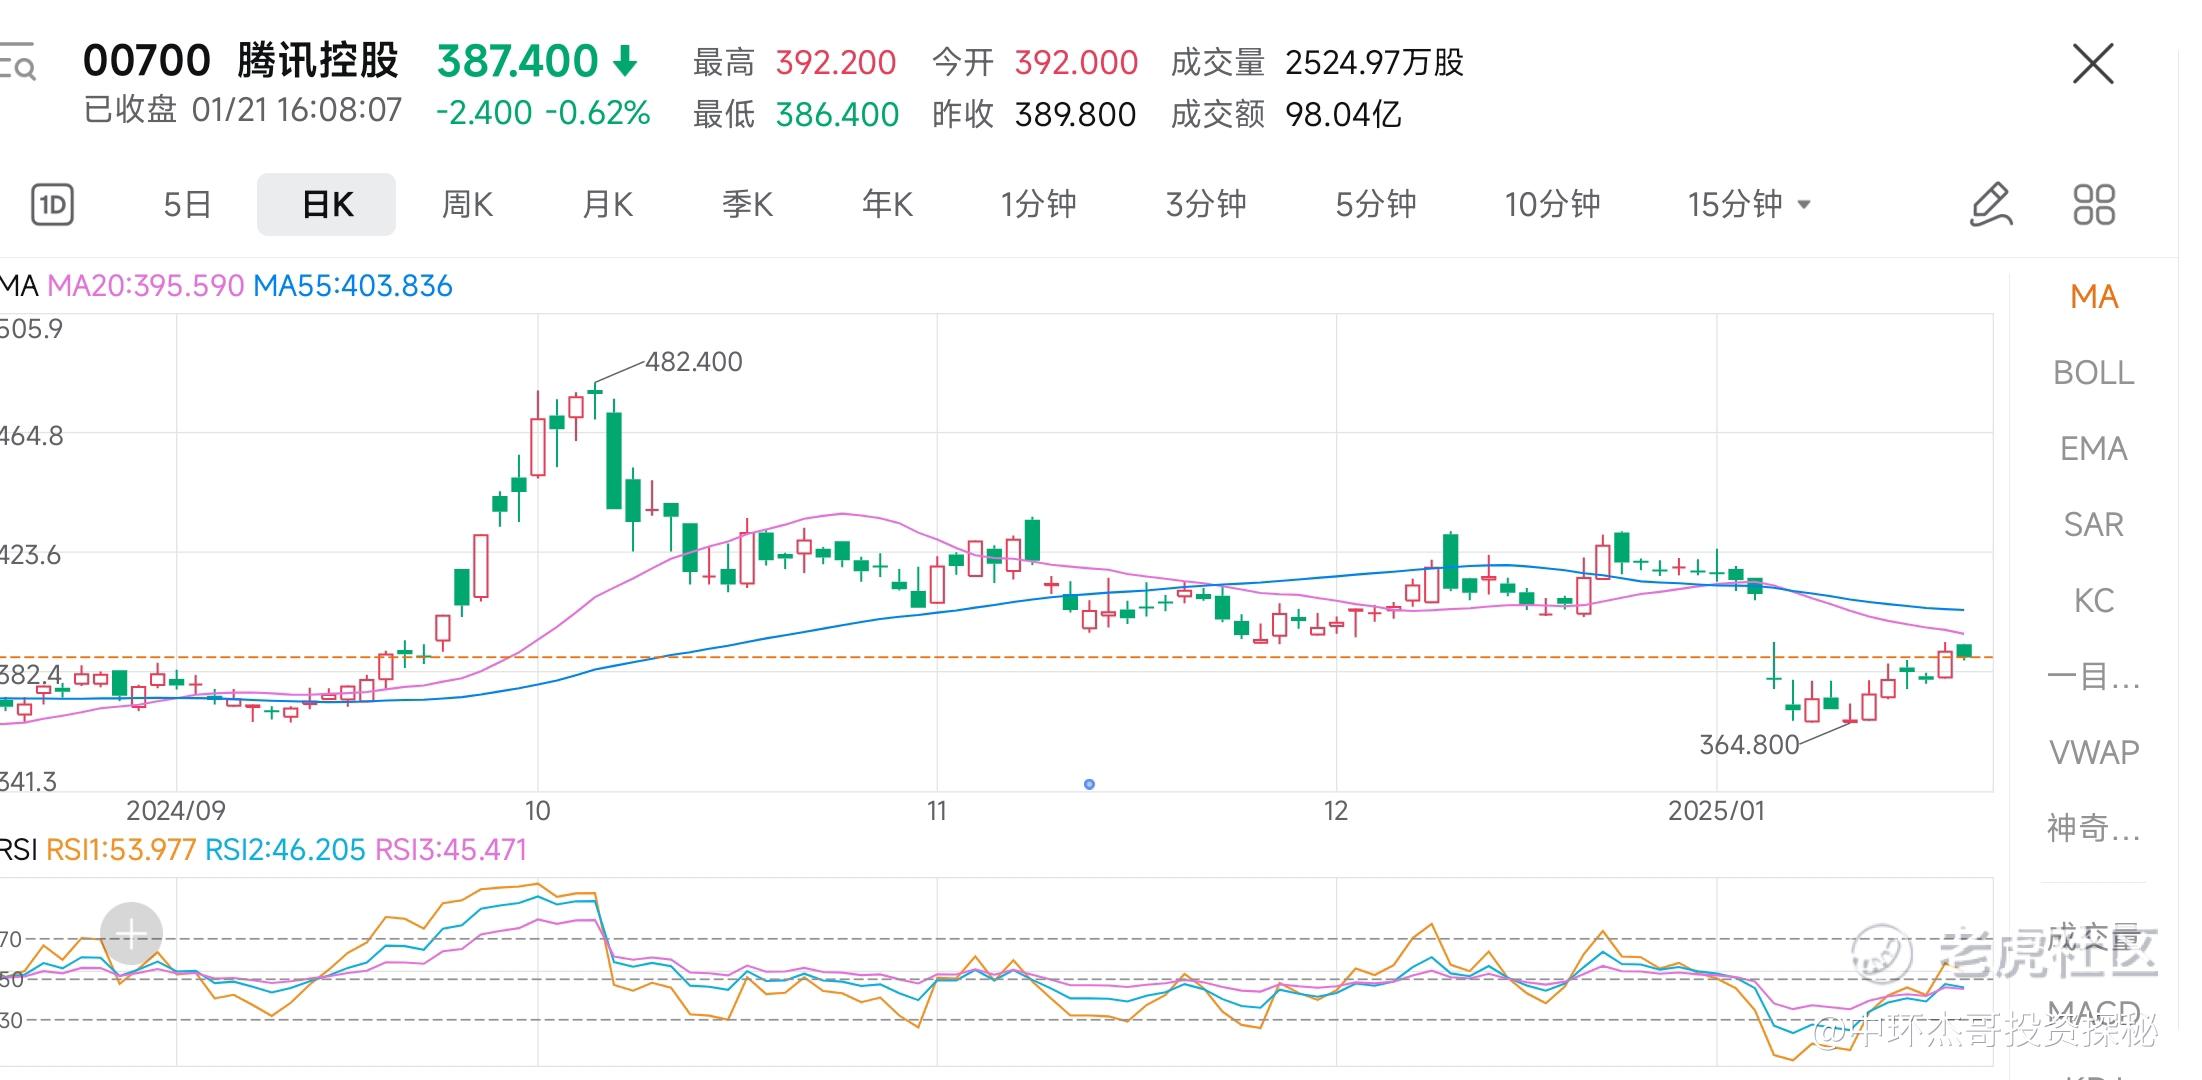
Task: Expand the 15分钟 interval dropdown
Action: pos(1748,205)
